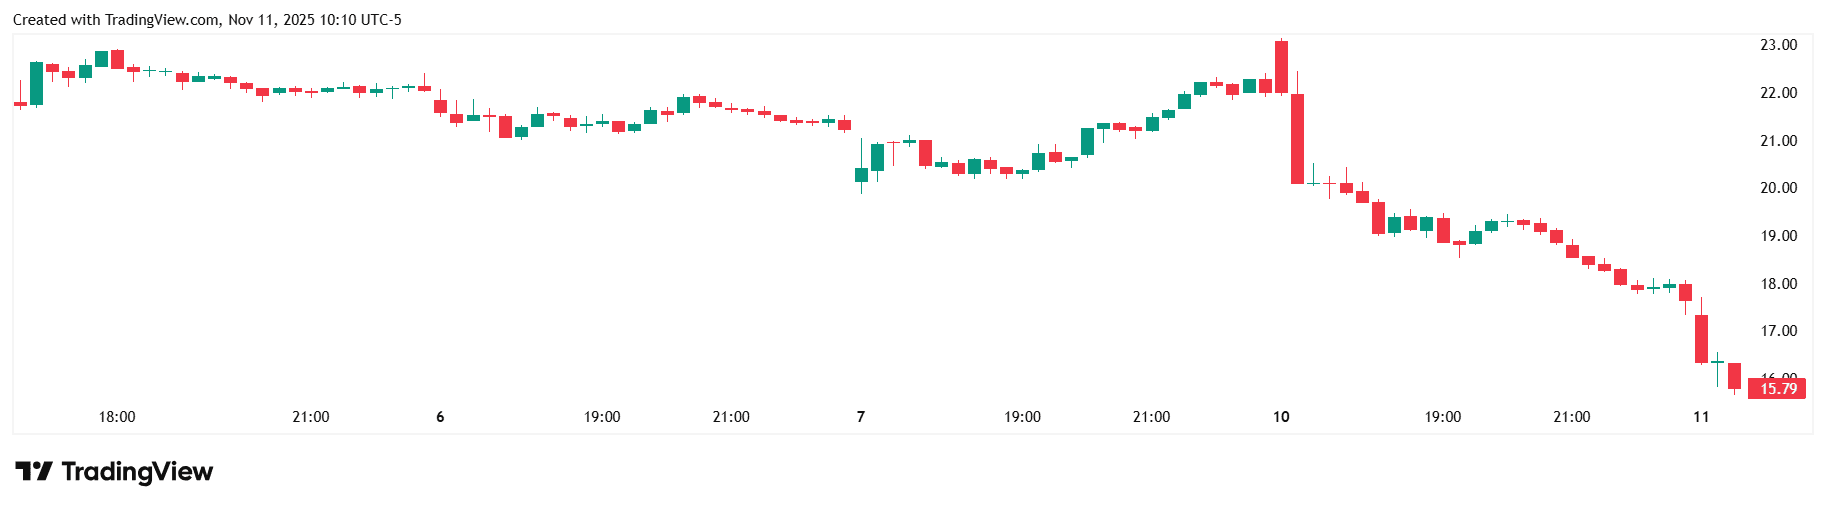Select the day 7 date marker

[x=861, y=417]
